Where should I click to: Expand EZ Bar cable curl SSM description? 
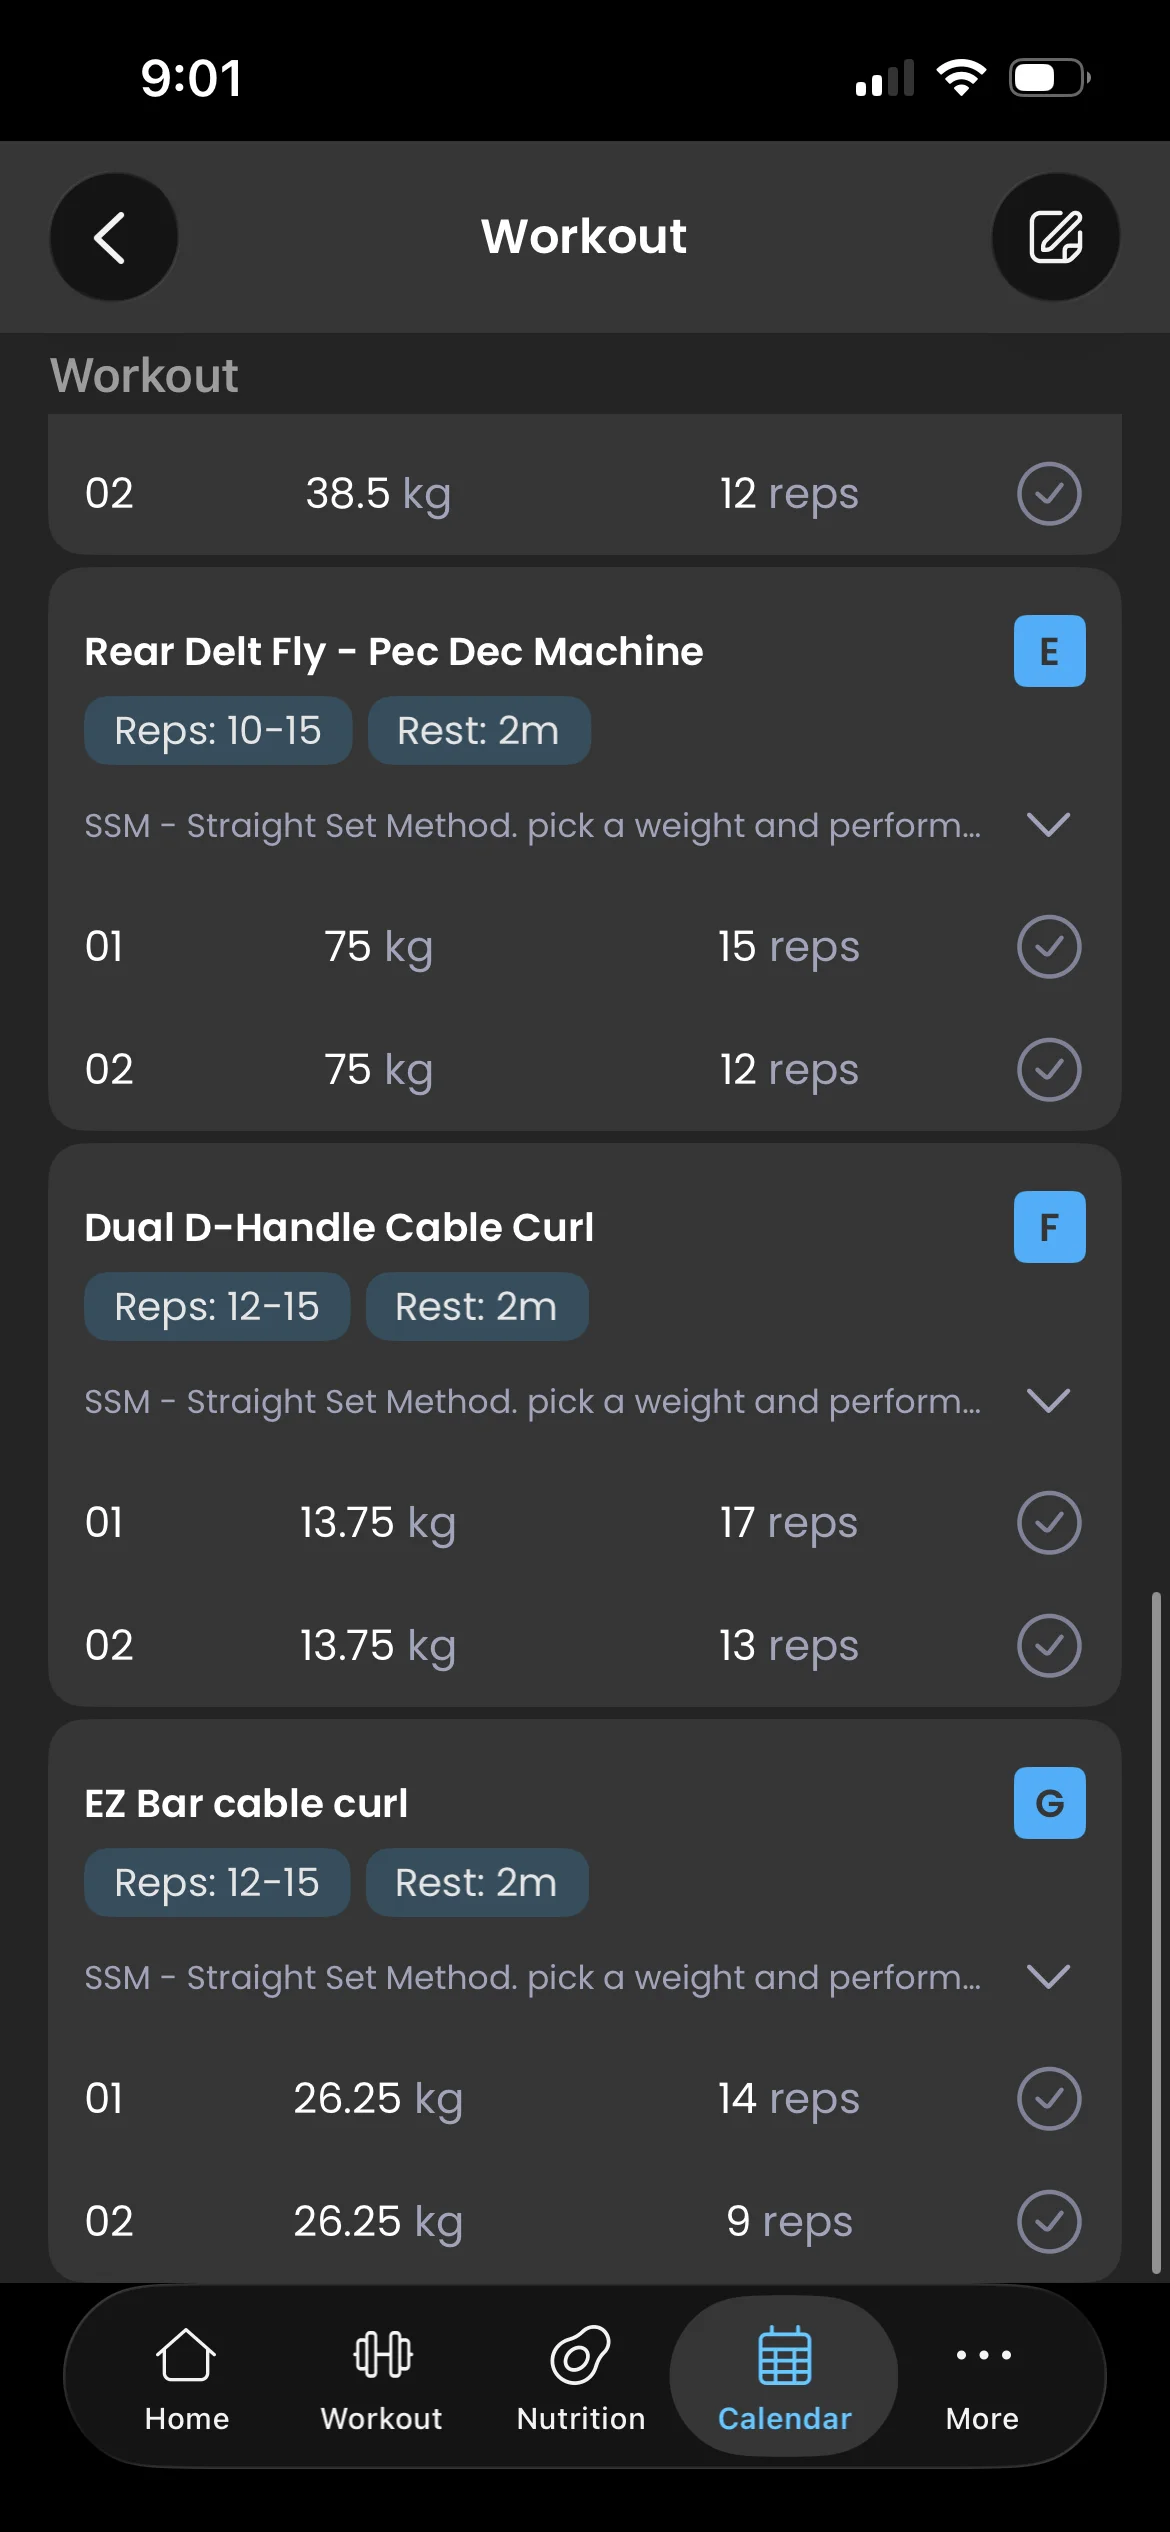pos(1049,1977)
